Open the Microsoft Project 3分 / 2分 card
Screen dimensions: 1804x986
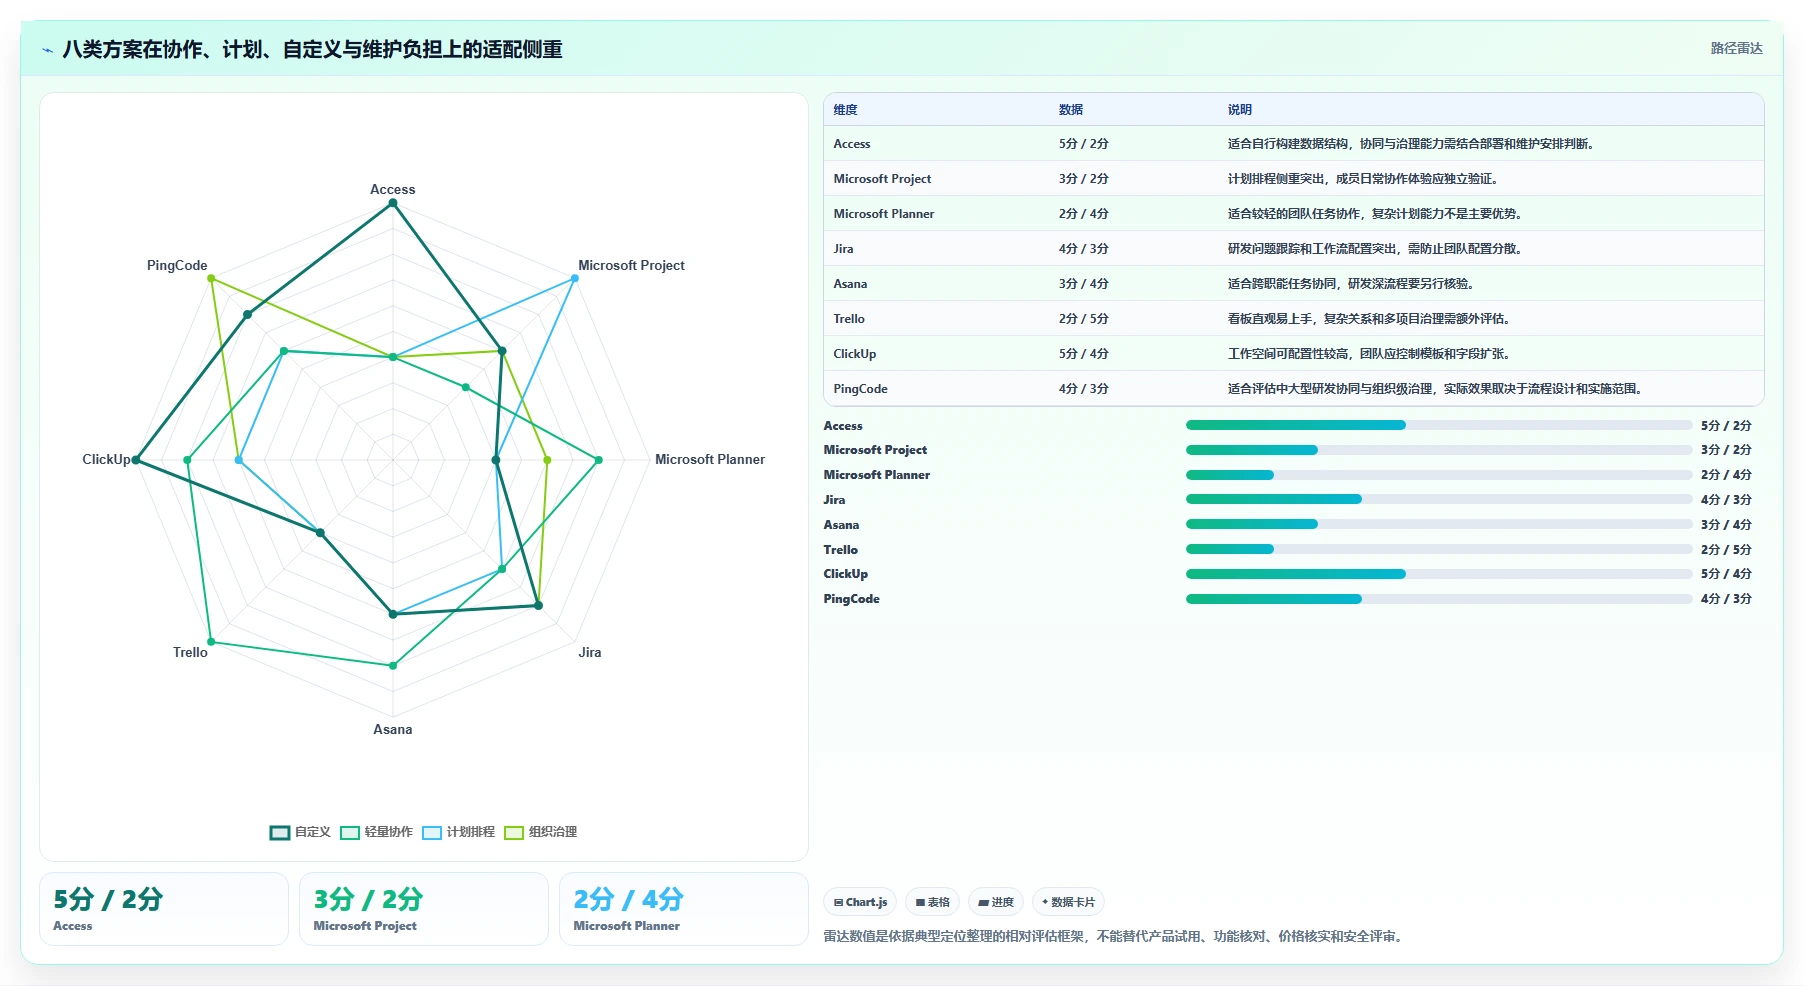424,909
